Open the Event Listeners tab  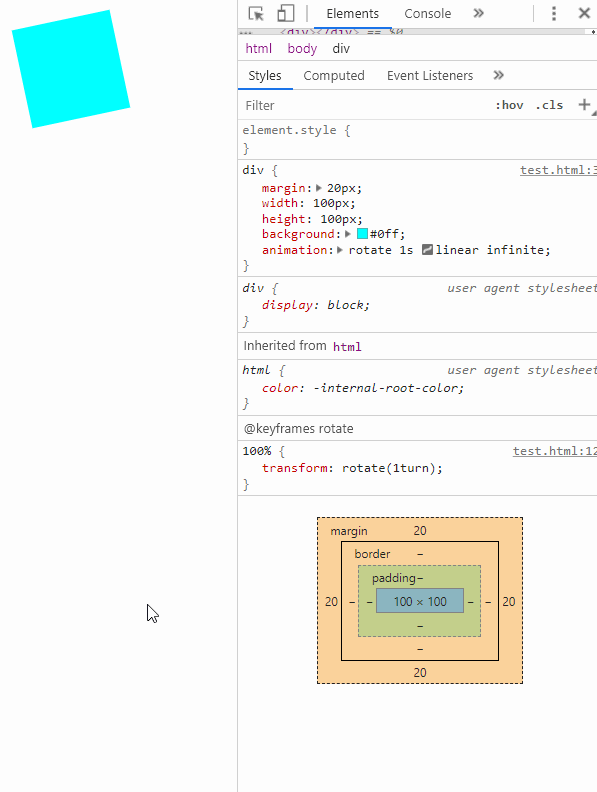[430, 75]
